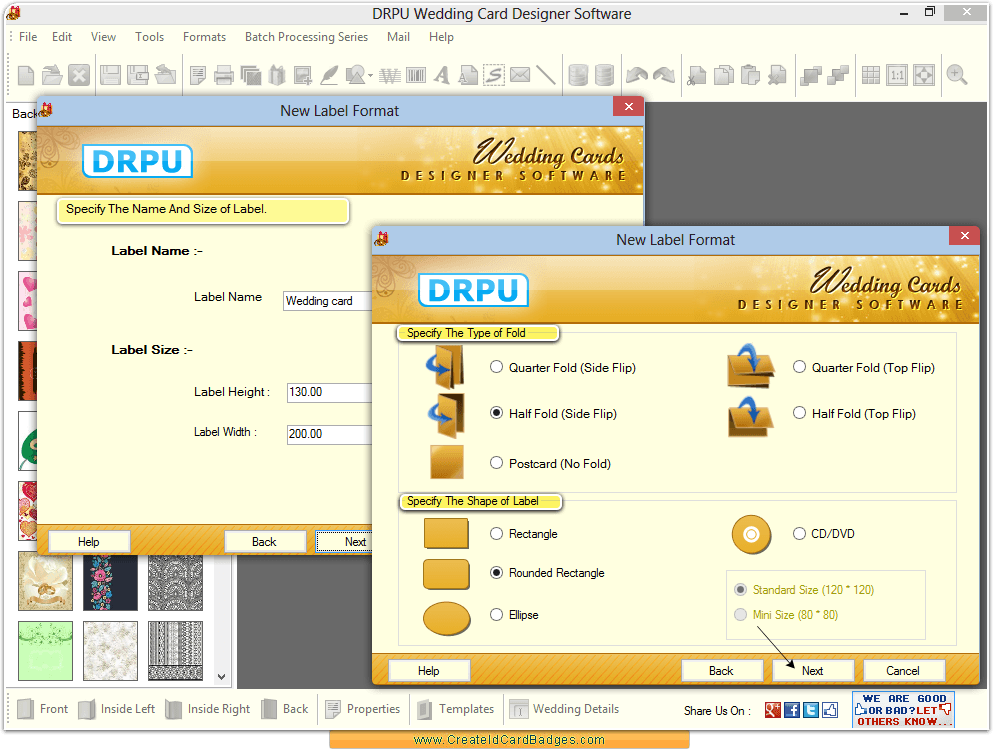Viewport: 993px width, 750px height.
Task: Click the Undo arrow toolbar icon
Action: [x=636, y=75]
